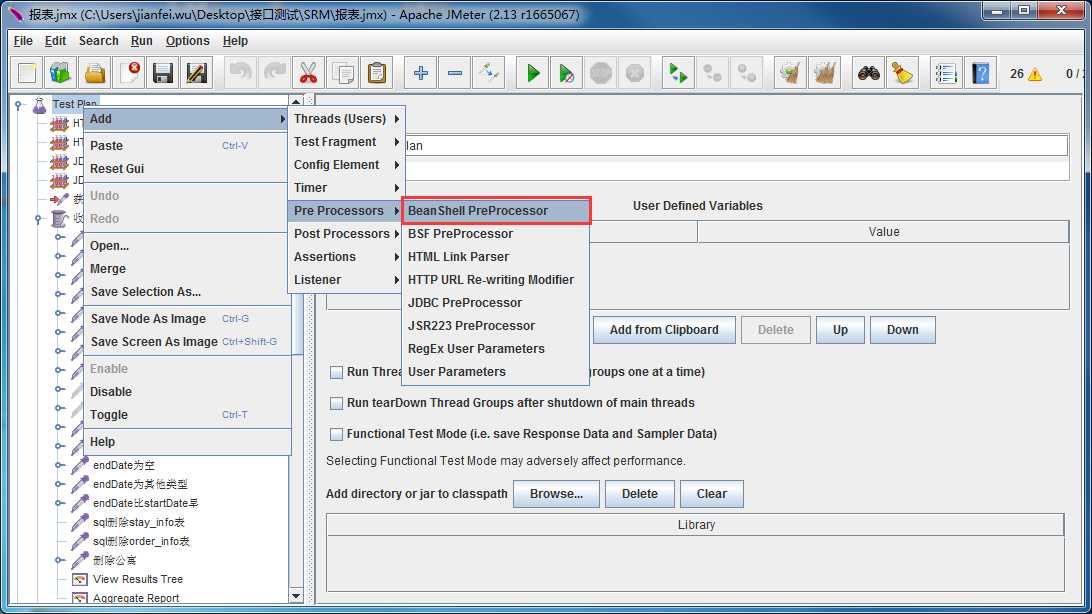Click the Clear broom icon
This screenshot has height=614, width=1092.
790,73
